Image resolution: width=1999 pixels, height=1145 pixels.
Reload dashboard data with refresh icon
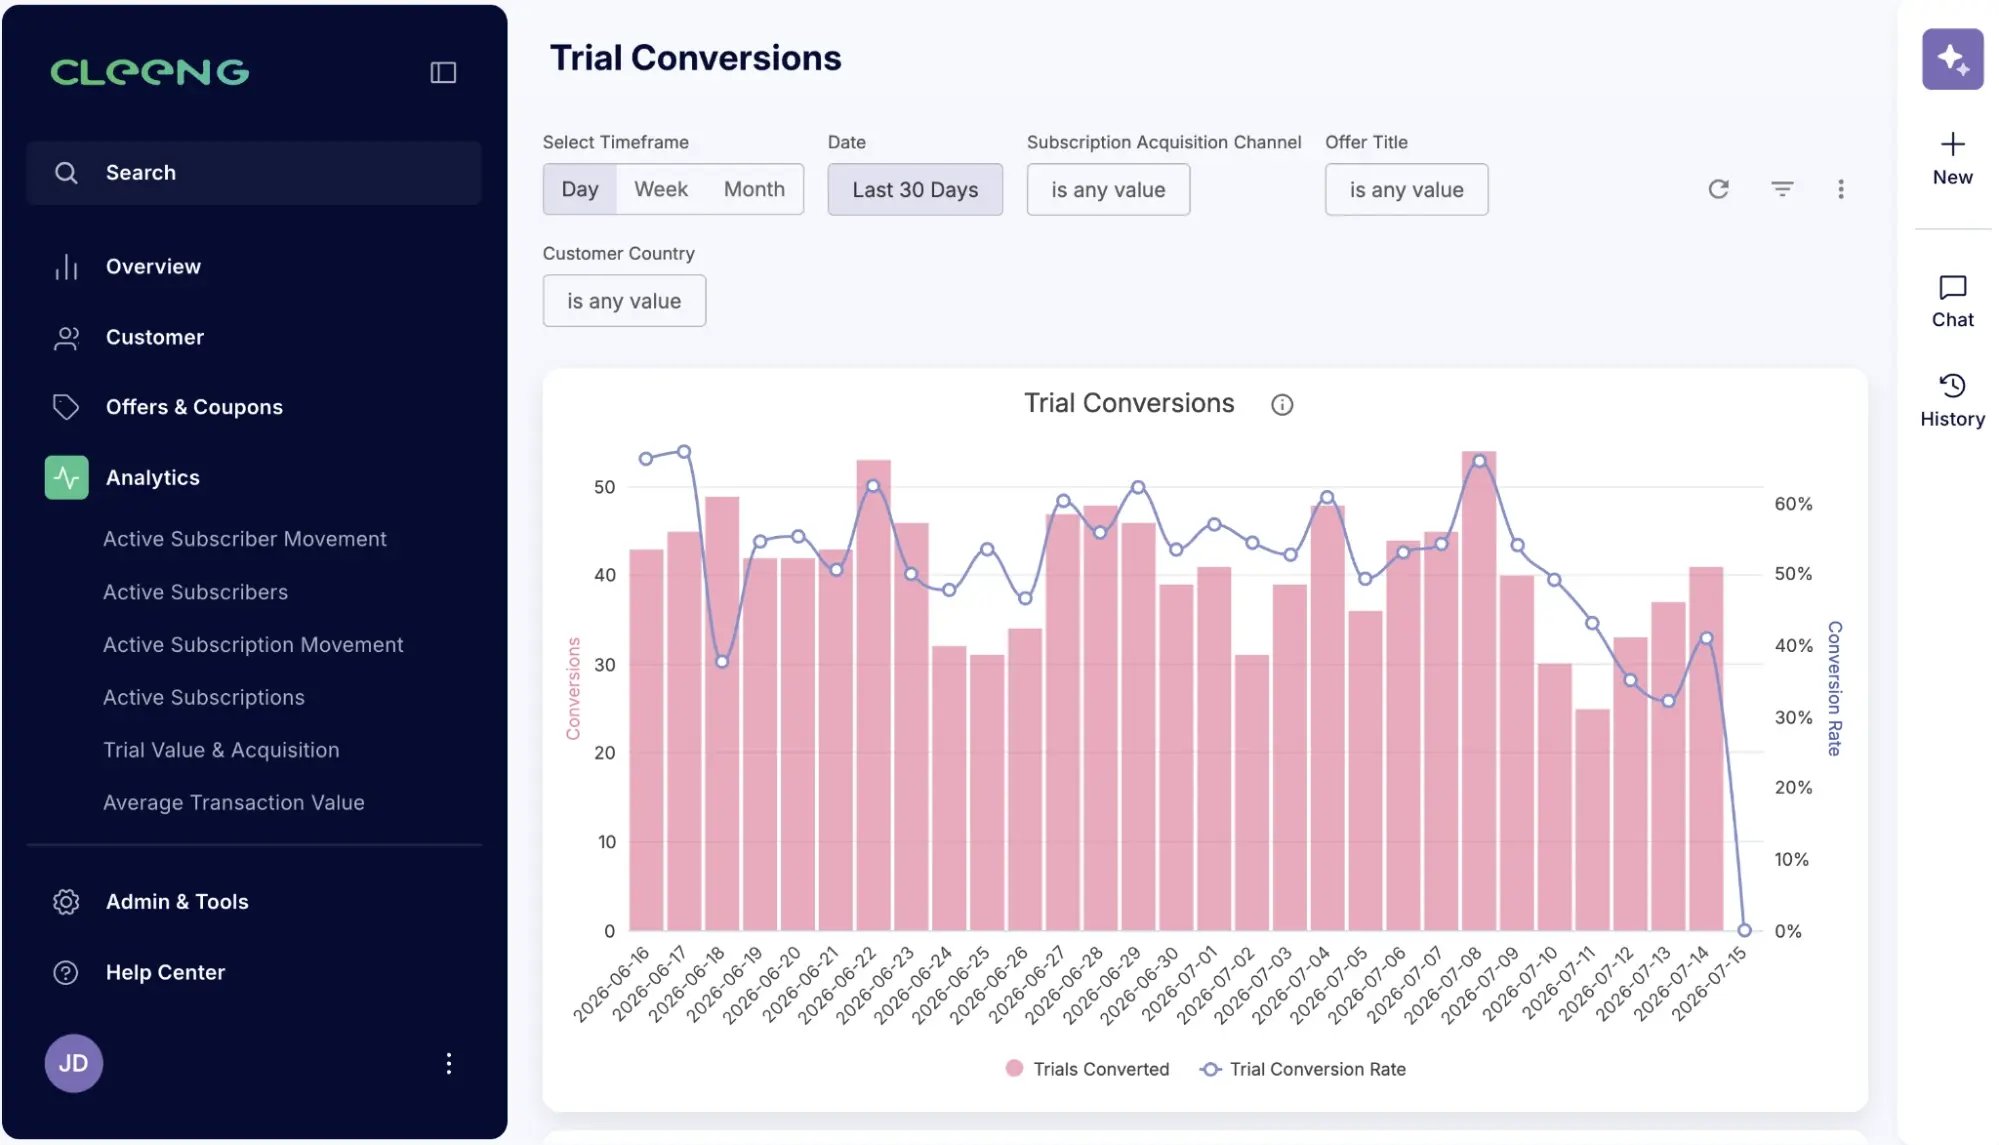[x=1718, y=189]
